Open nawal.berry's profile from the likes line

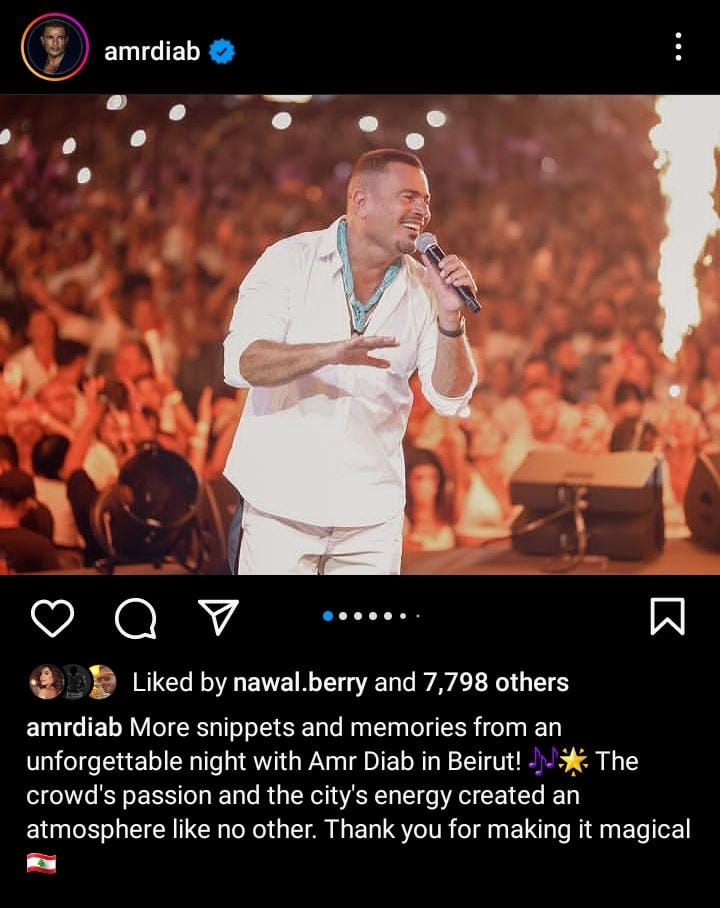[x=300, y=683]
